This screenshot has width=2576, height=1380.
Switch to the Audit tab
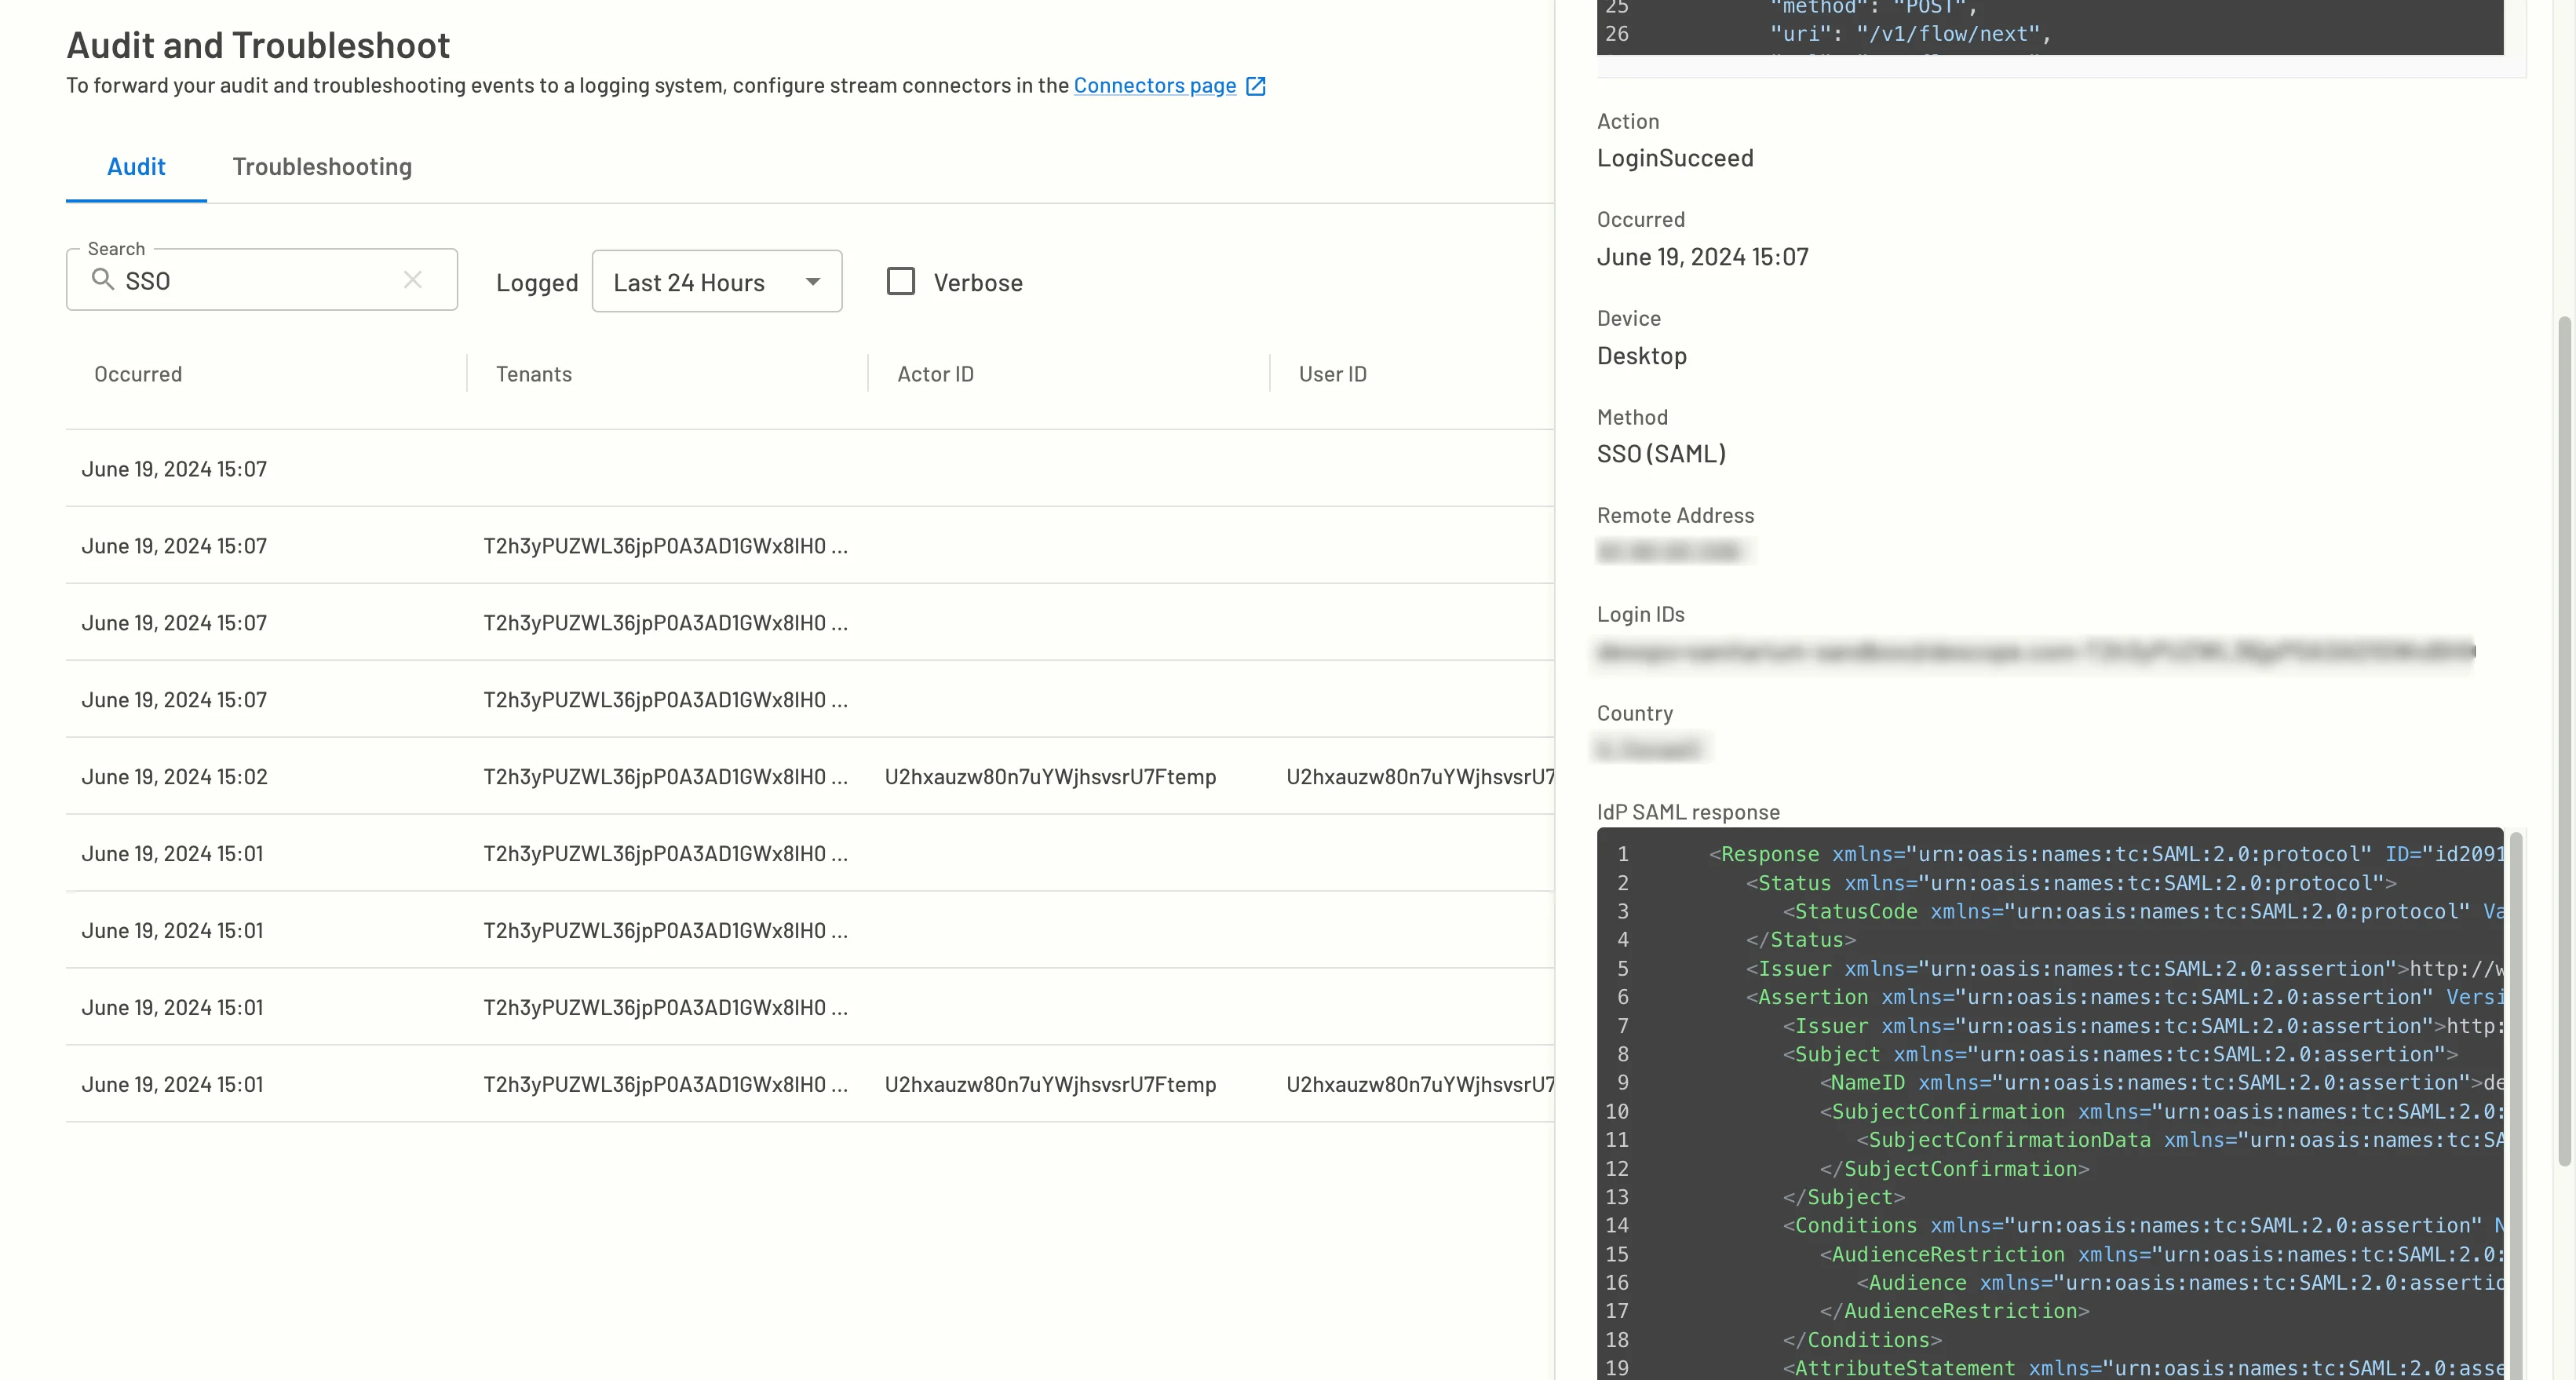click(136, 167)
